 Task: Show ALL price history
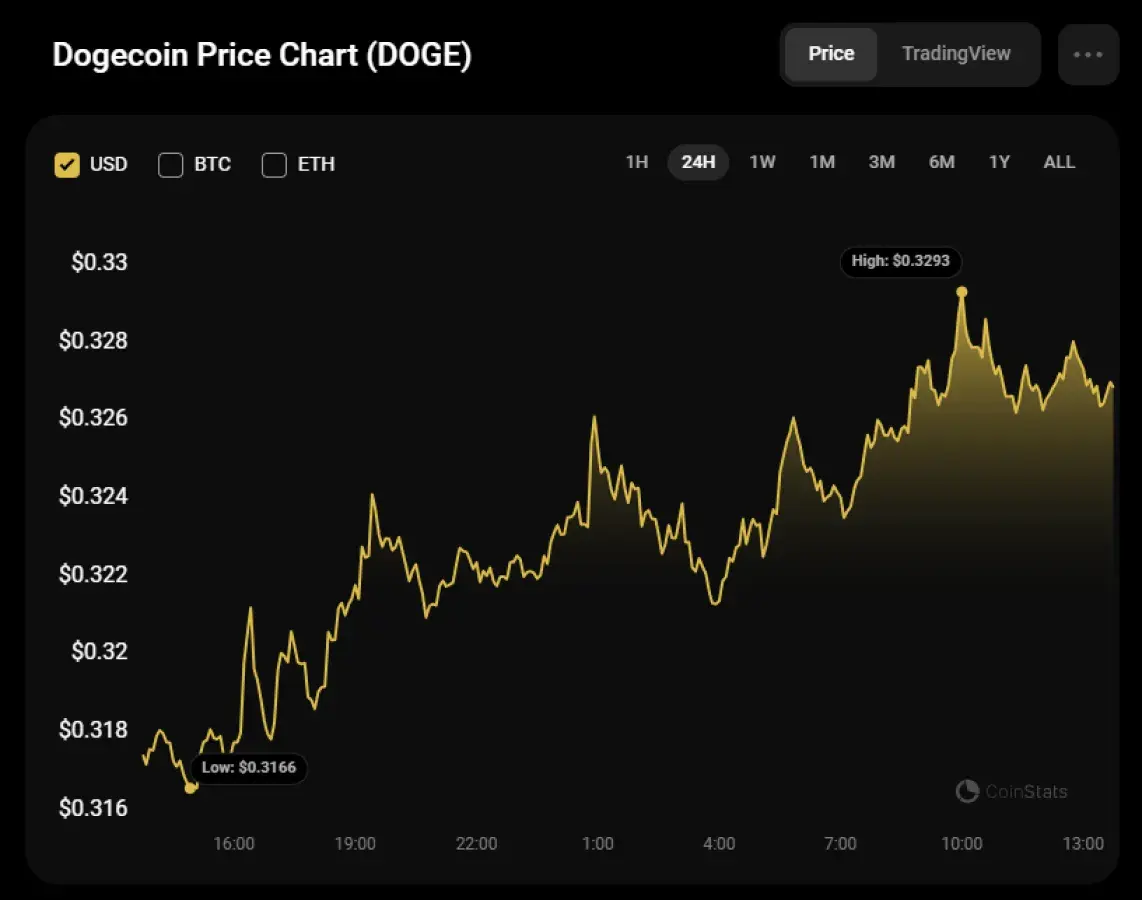[1059, 162]
